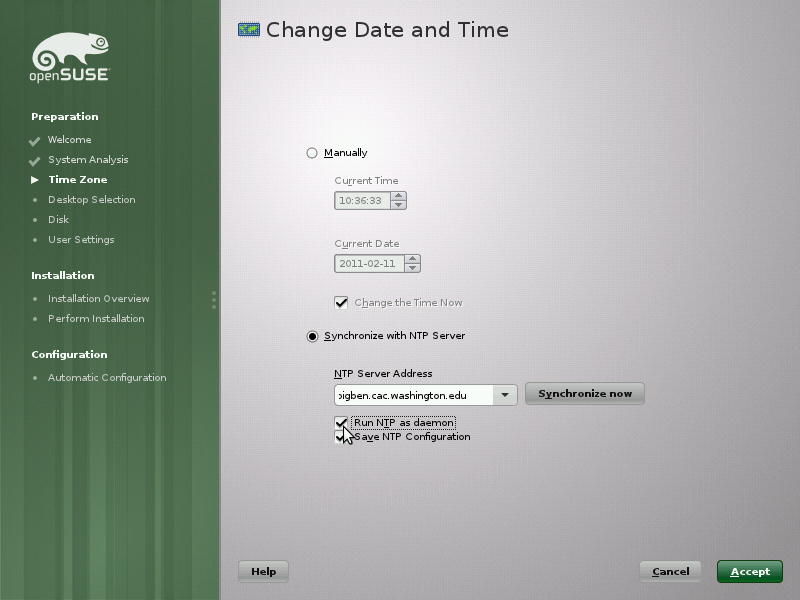Image resolution: width=800 pixels, height=600 pixels.
Task: Click the checkmark icon next to System Analysis
Action: click(x=36, y=160)
